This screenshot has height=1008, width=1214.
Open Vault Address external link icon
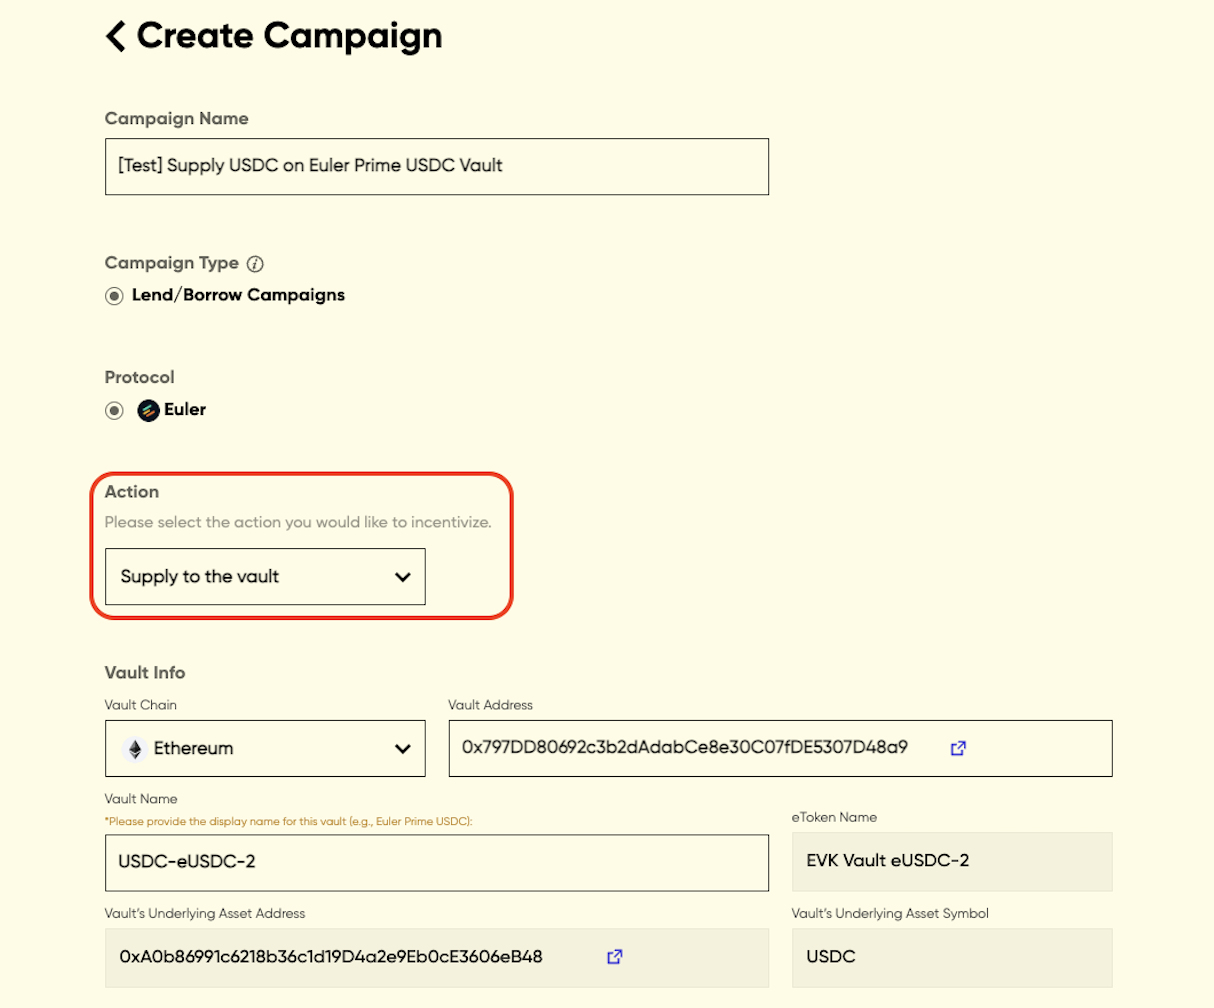pyautogui.click(x=958, y=748)
